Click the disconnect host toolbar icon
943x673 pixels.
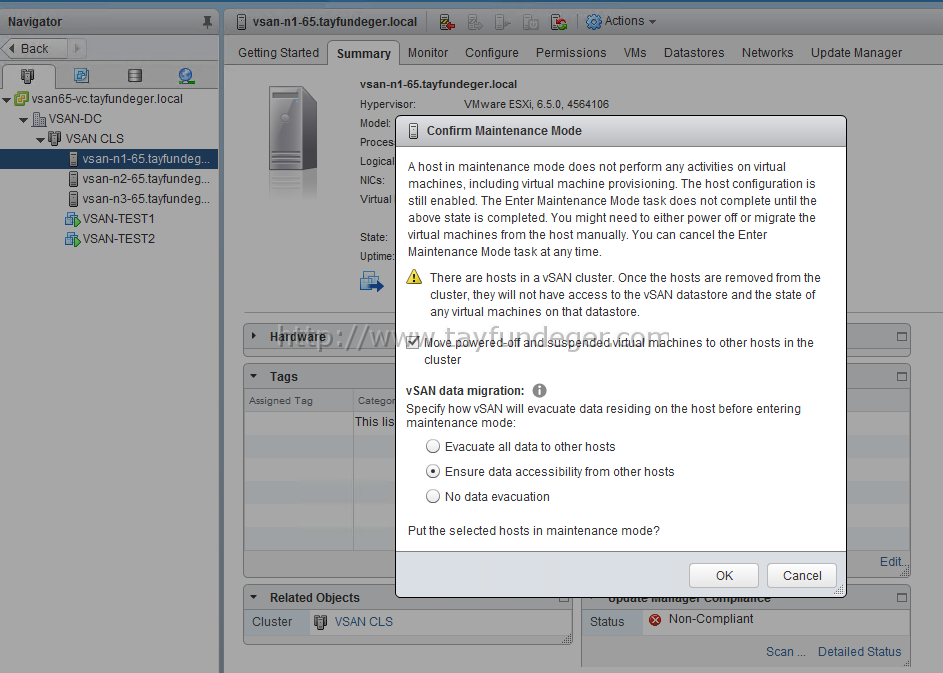503,22
